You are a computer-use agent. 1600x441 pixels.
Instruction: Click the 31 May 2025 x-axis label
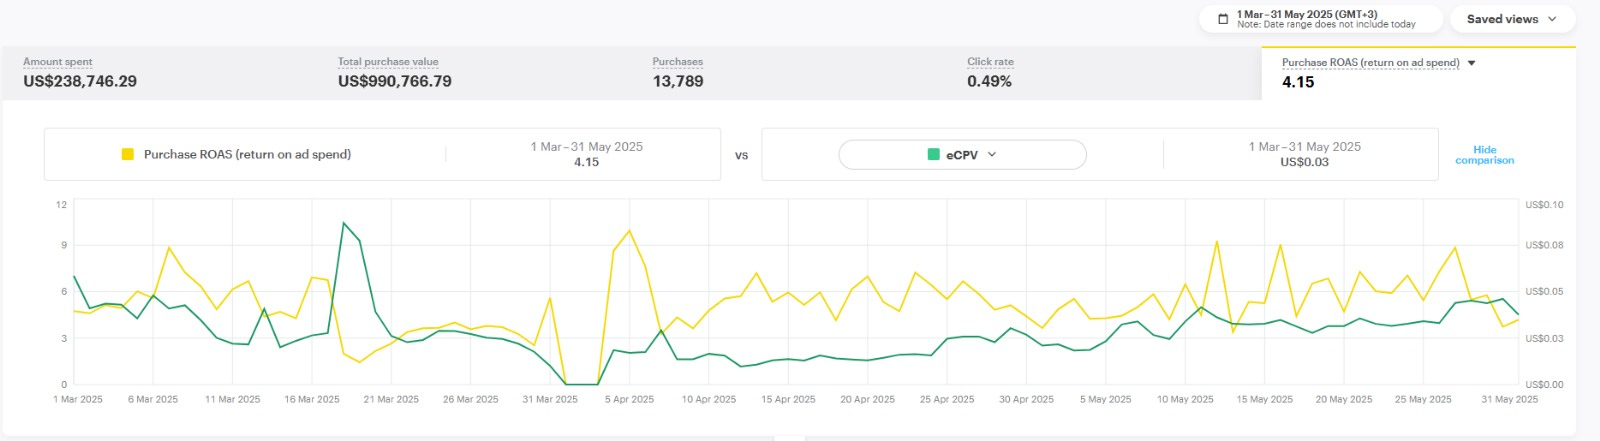click(x=1509, y=399)
